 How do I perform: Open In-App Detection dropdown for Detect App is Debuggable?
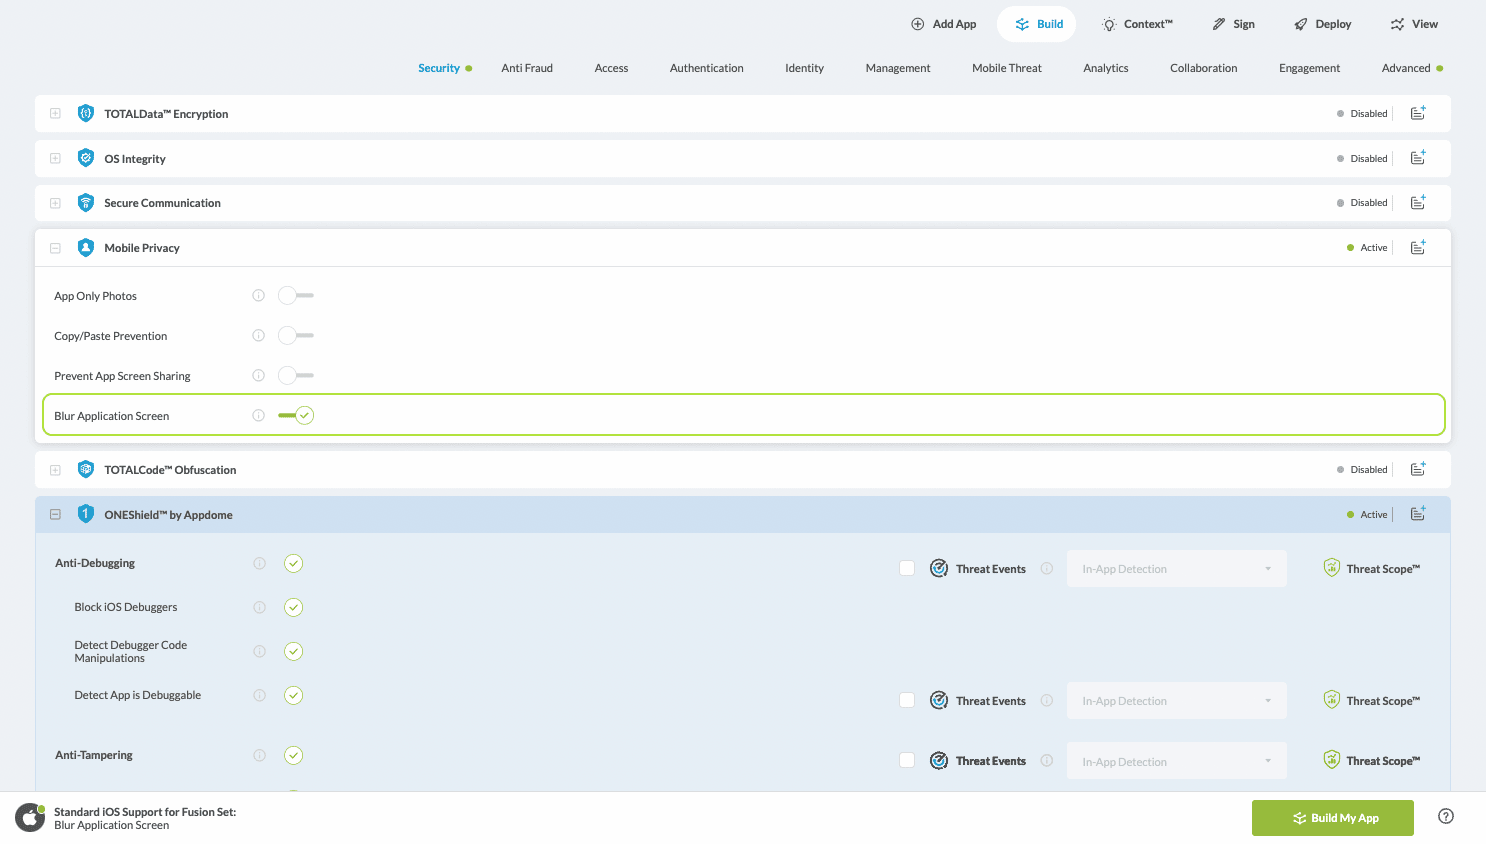[1176, 701]
